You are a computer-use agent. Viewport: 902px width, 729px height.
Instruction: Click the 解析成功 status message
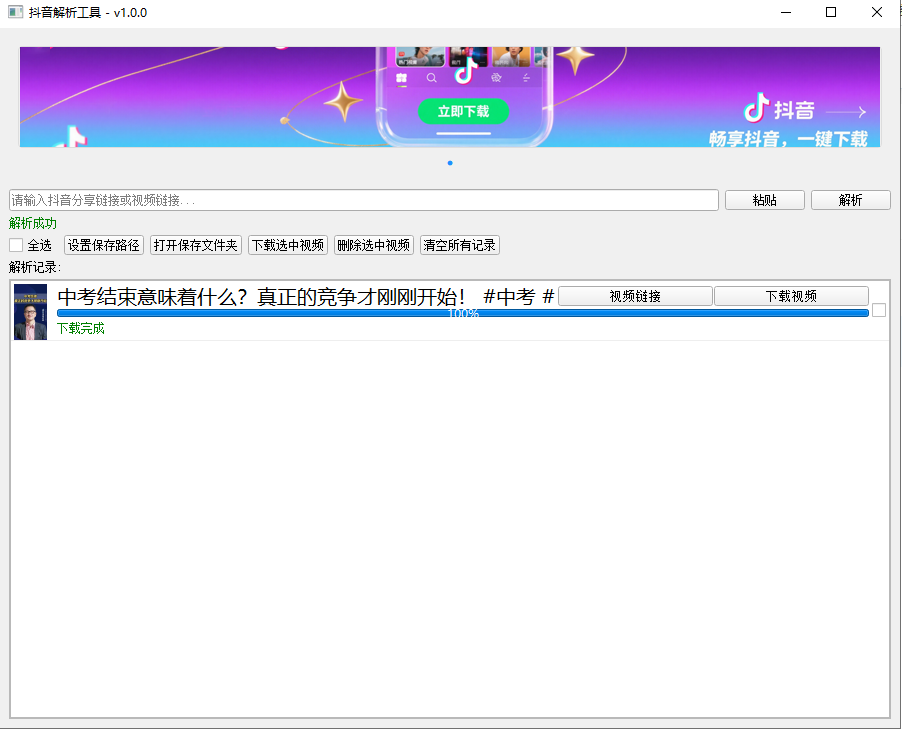pos(33,223)
